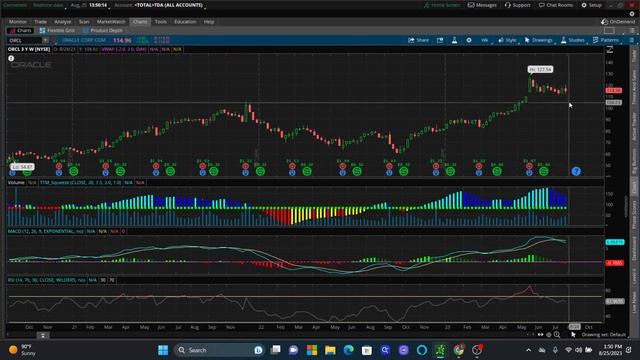Click the pointer cursor icon at bottom

tap(573, 335)
